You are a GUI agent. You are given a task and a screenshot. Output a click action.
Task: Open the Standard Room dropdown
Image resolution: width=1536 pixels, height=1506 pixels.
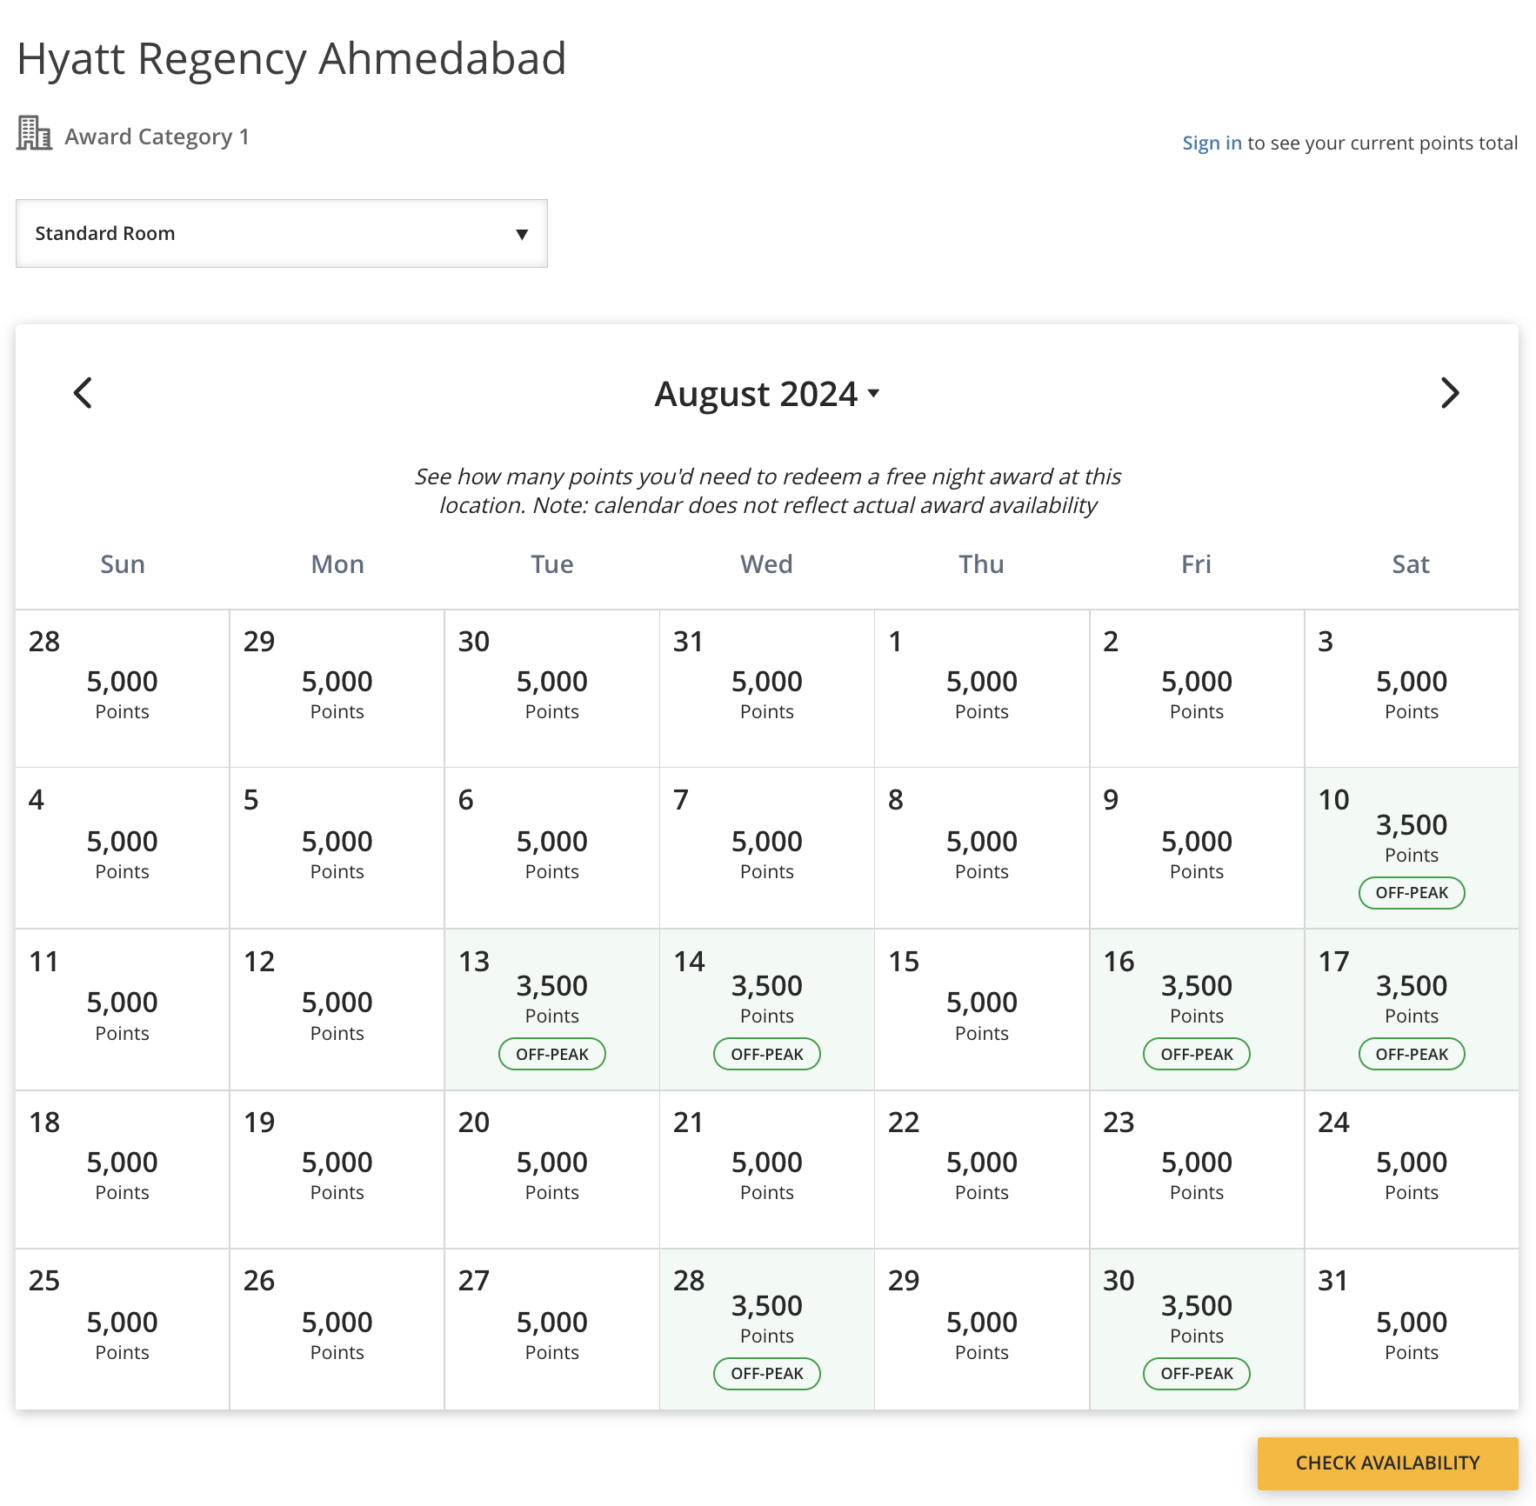point(281,234)
